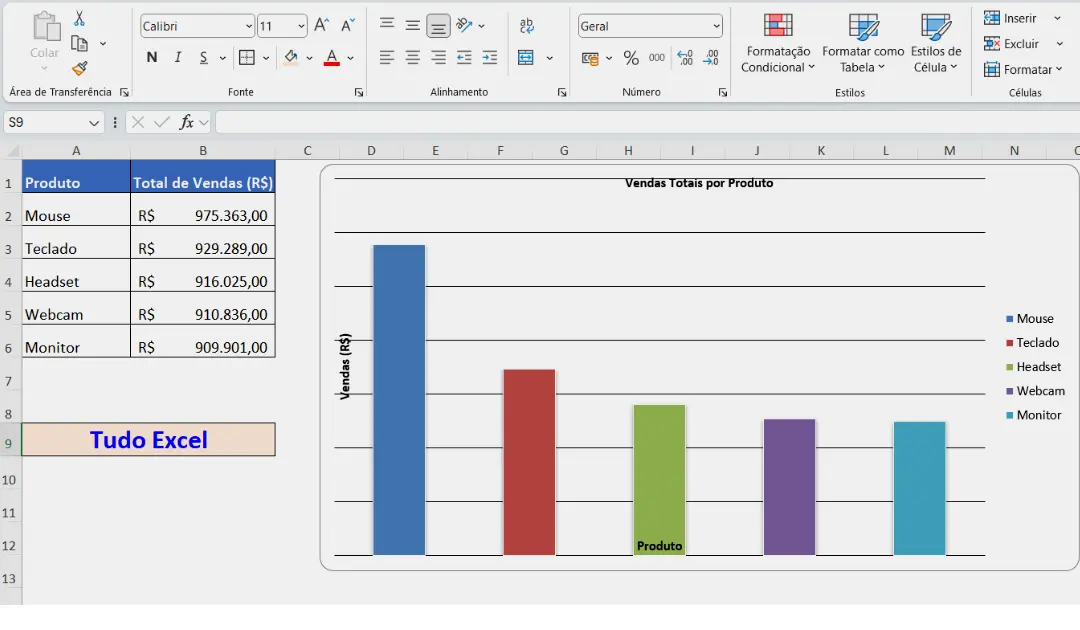Toggle wrap text alignment option
Viewport: 1080px width, 630px height.
coord(526,26)
